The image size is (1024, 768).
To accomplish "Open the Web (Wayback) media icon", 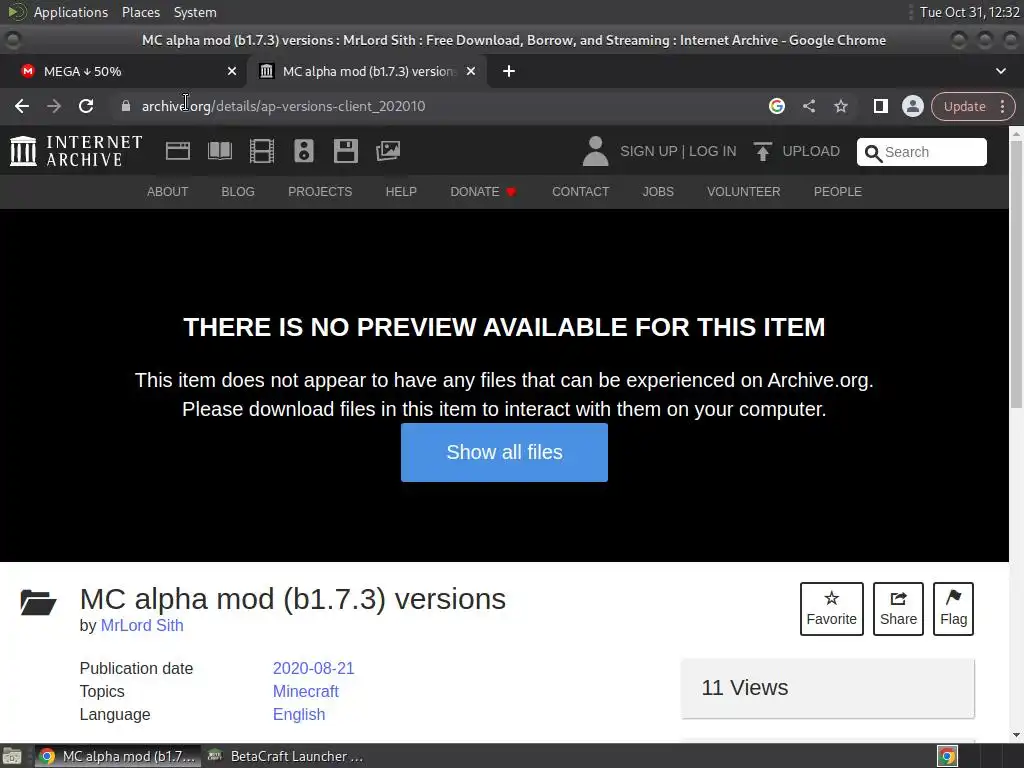I will [178, 151].
